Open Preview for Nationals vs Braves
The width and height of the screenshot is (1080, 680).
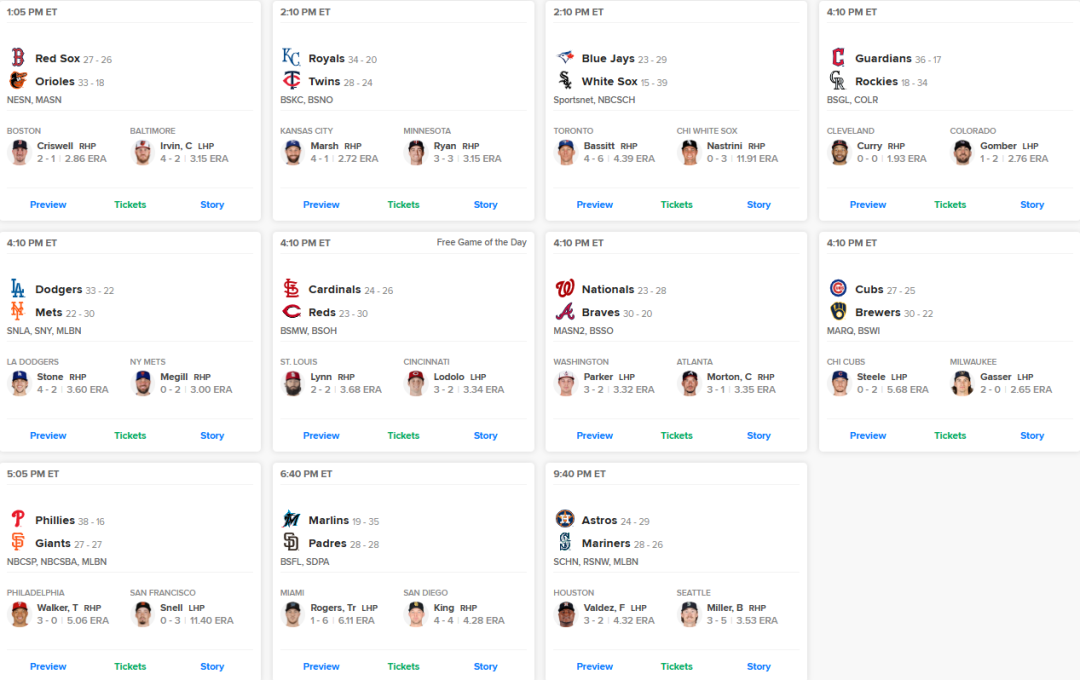pyautogui.click(x=594, y=435)
